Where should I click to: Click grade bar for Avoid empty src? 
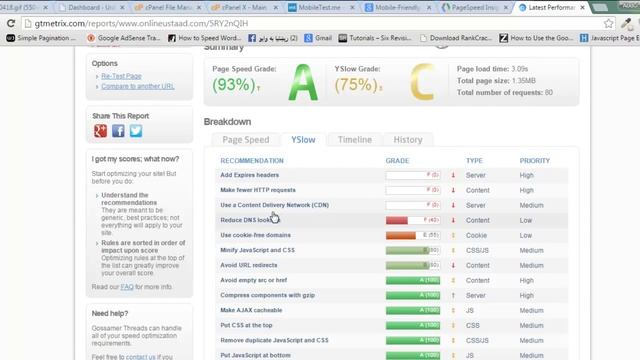pyautogui.click(x=413, y=280)
